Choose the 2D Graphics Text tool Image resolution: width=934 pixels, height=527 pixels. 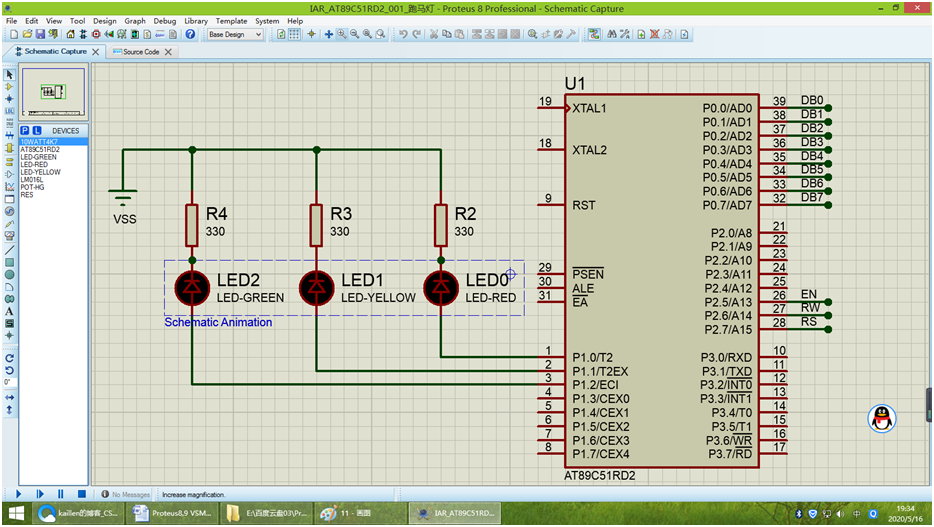pyautogui.click(x=10, y=311)
